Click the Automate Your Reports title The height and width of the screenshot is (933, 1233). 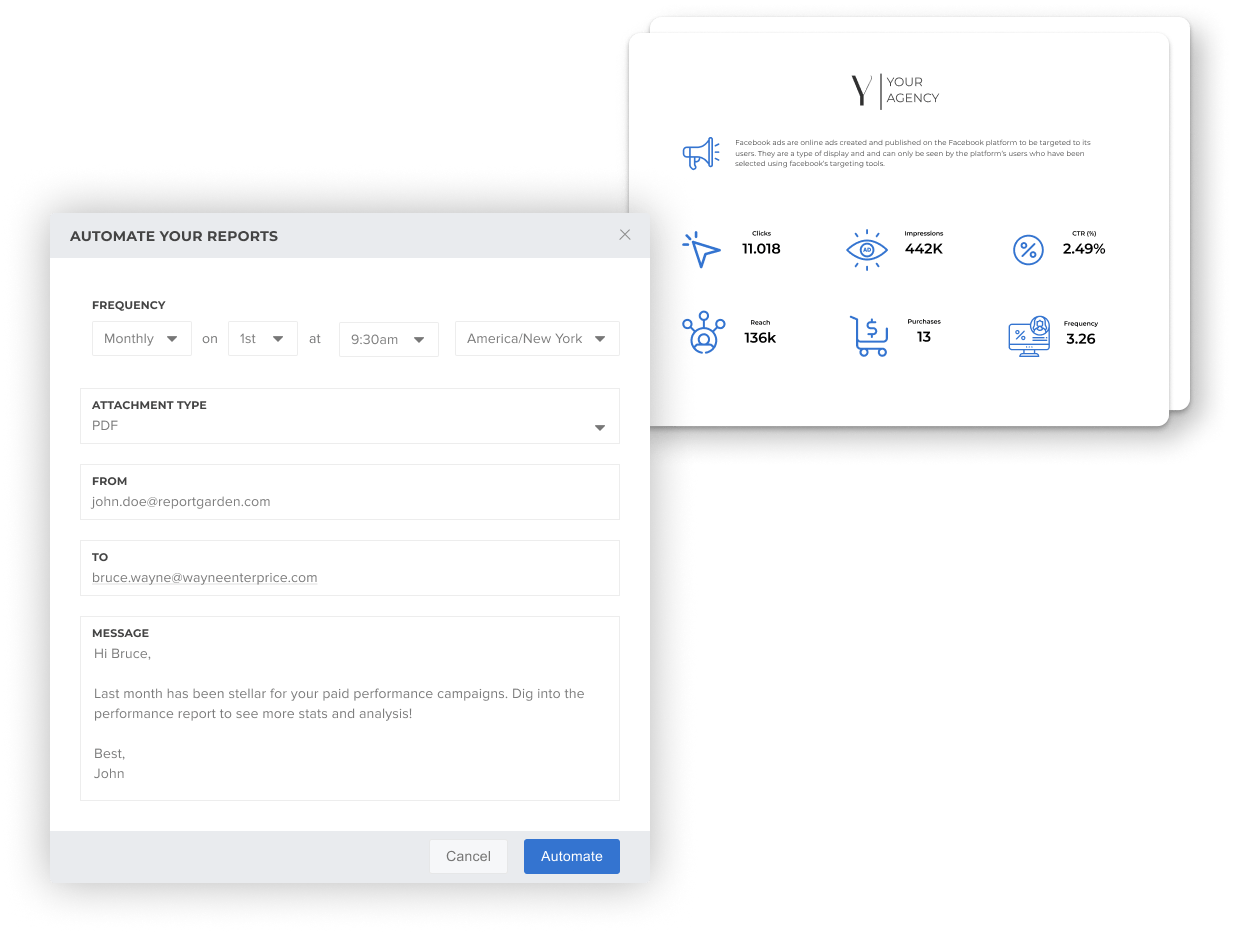point(174,236)
